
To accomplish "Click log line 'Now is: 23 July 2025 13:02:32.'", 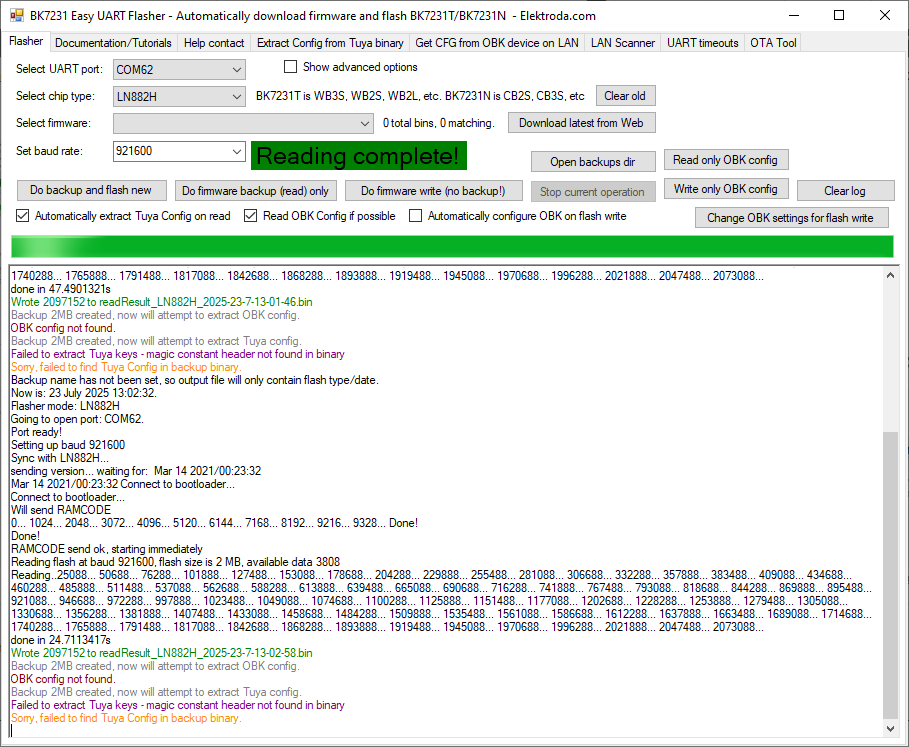I will coord(84,393).
